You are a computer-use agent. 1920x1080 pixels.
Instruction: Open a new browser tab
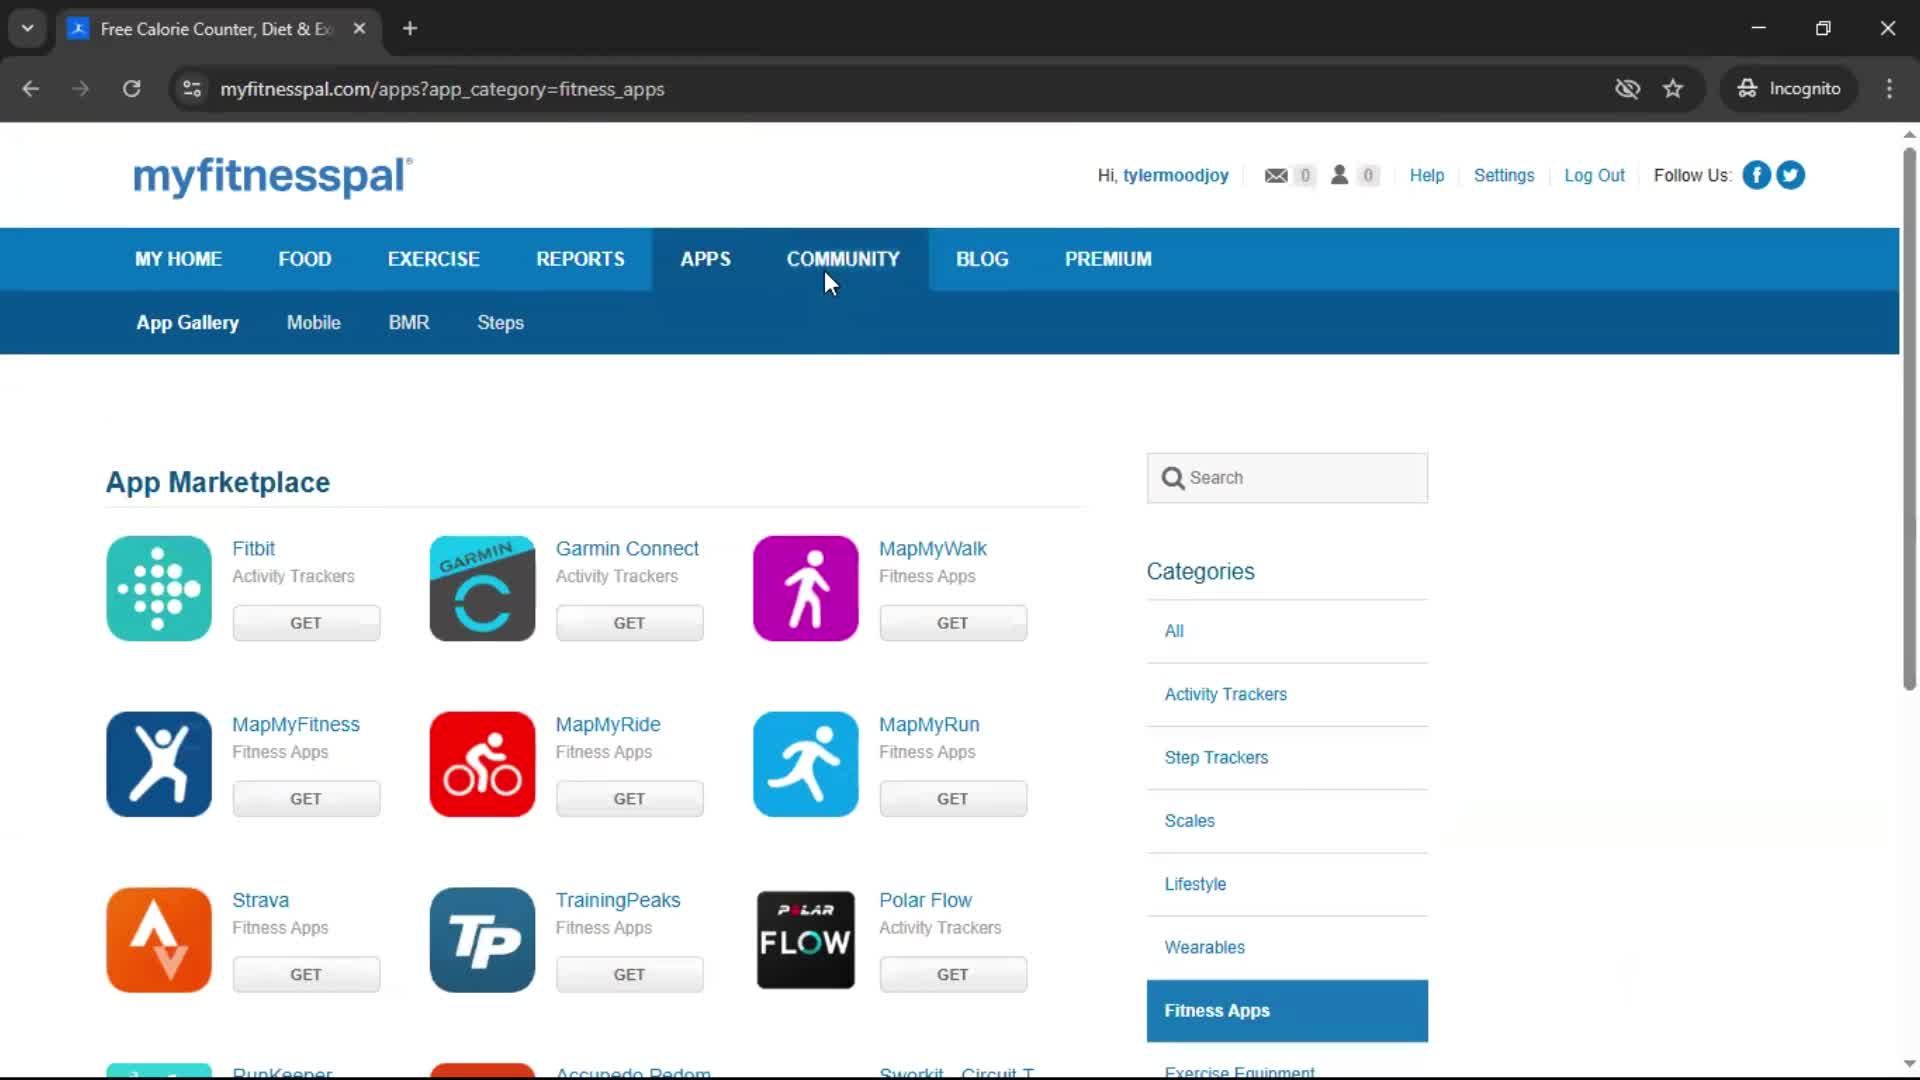coord(410,28)
